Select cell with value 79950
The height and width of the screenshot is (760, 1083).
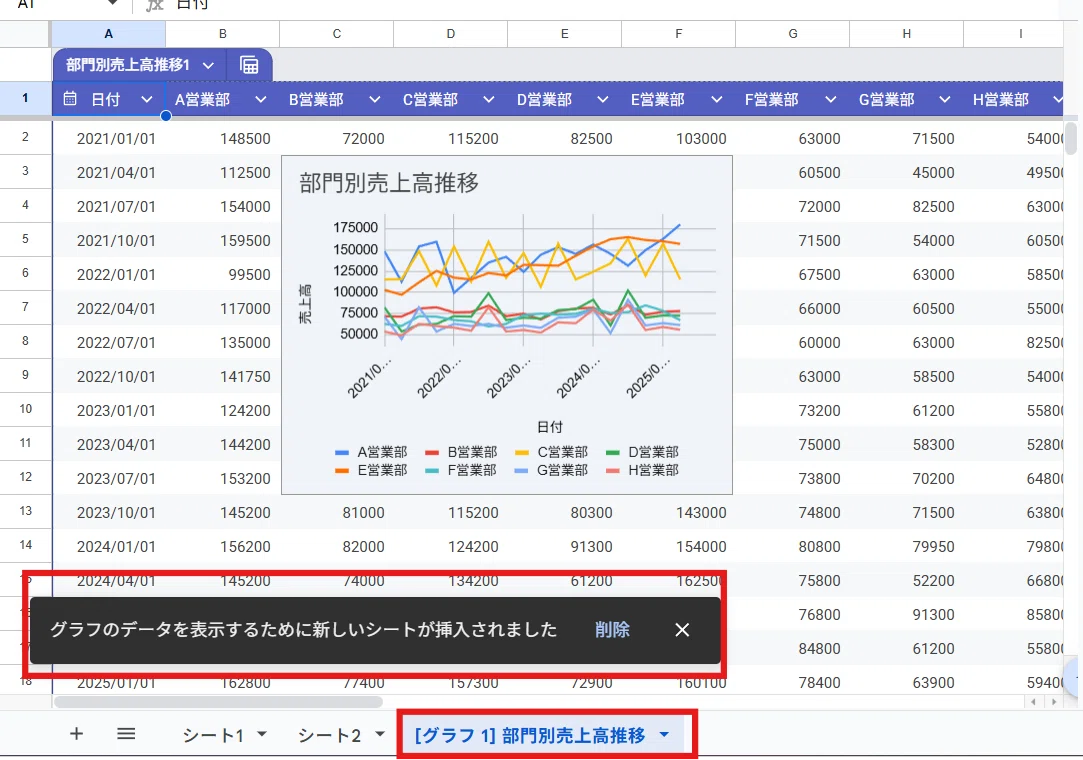click(907, 547)
